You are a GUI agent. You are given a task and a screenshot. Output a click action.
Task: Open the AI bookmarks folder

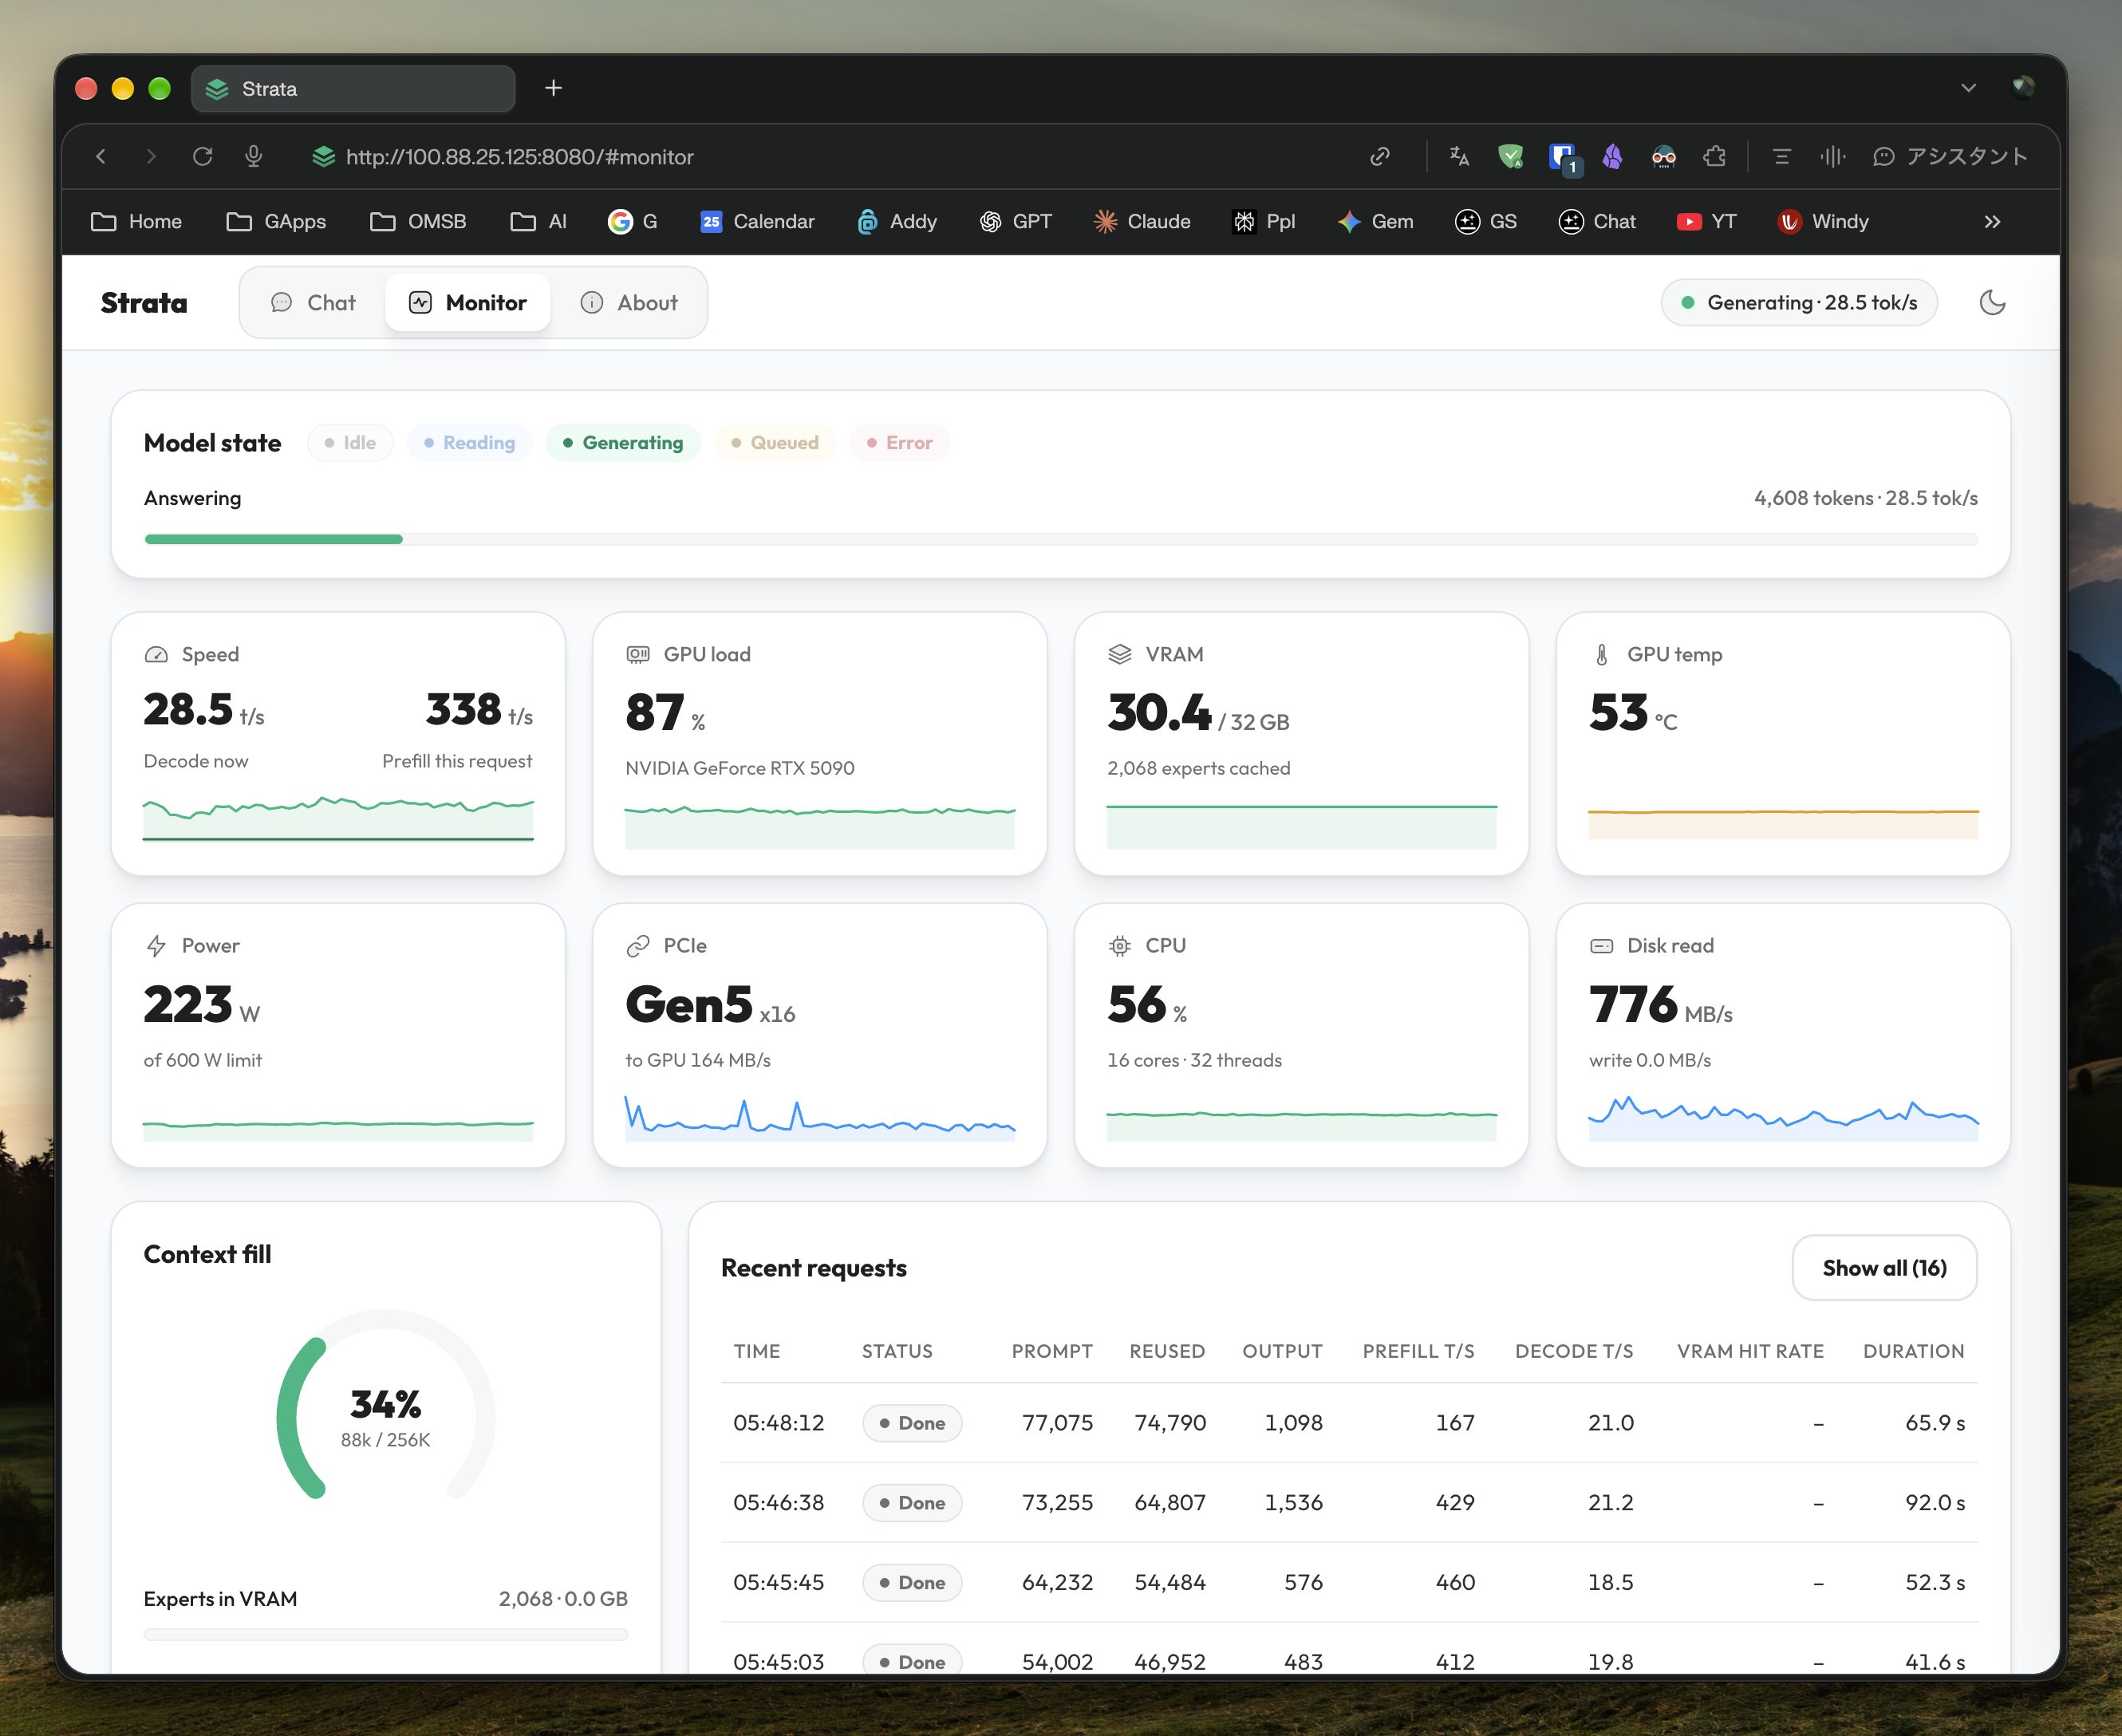point(538,221)
